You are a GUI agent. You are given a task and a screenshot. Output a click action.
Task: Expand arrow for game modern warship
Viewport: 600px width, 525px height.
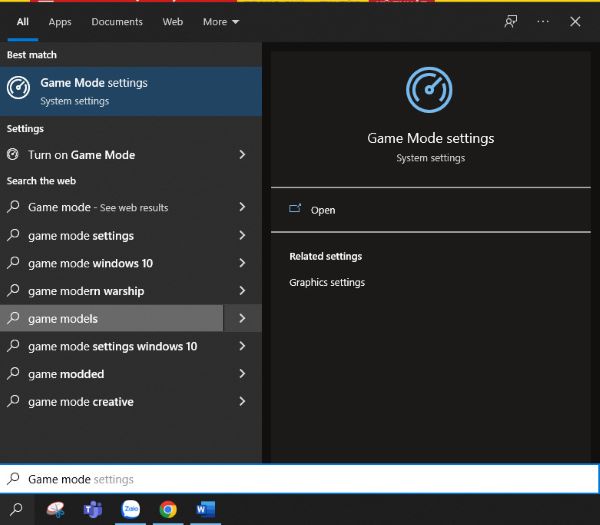pyautogui.click(x=242, y=290)
